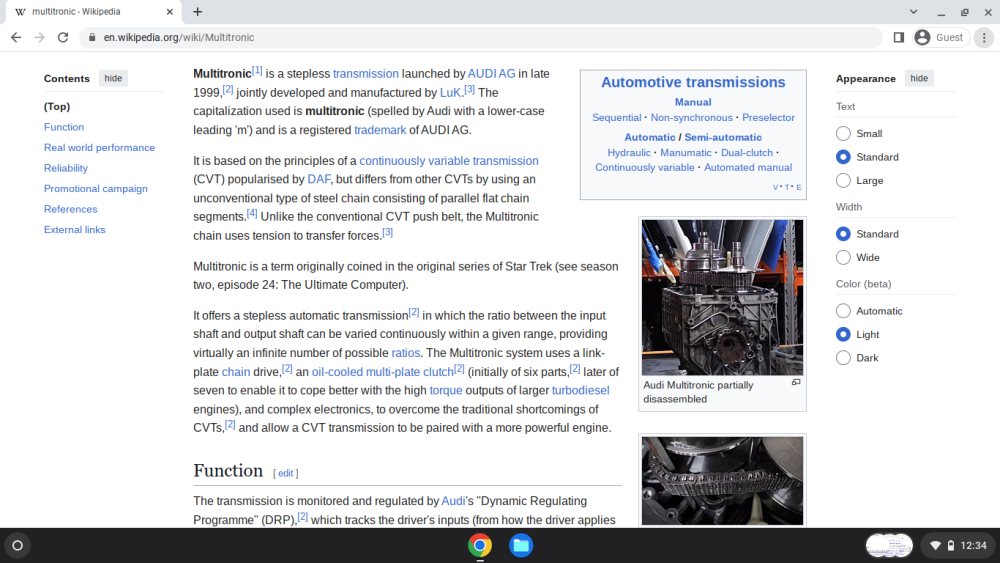Jump to External links in Contents

[75, 230]
